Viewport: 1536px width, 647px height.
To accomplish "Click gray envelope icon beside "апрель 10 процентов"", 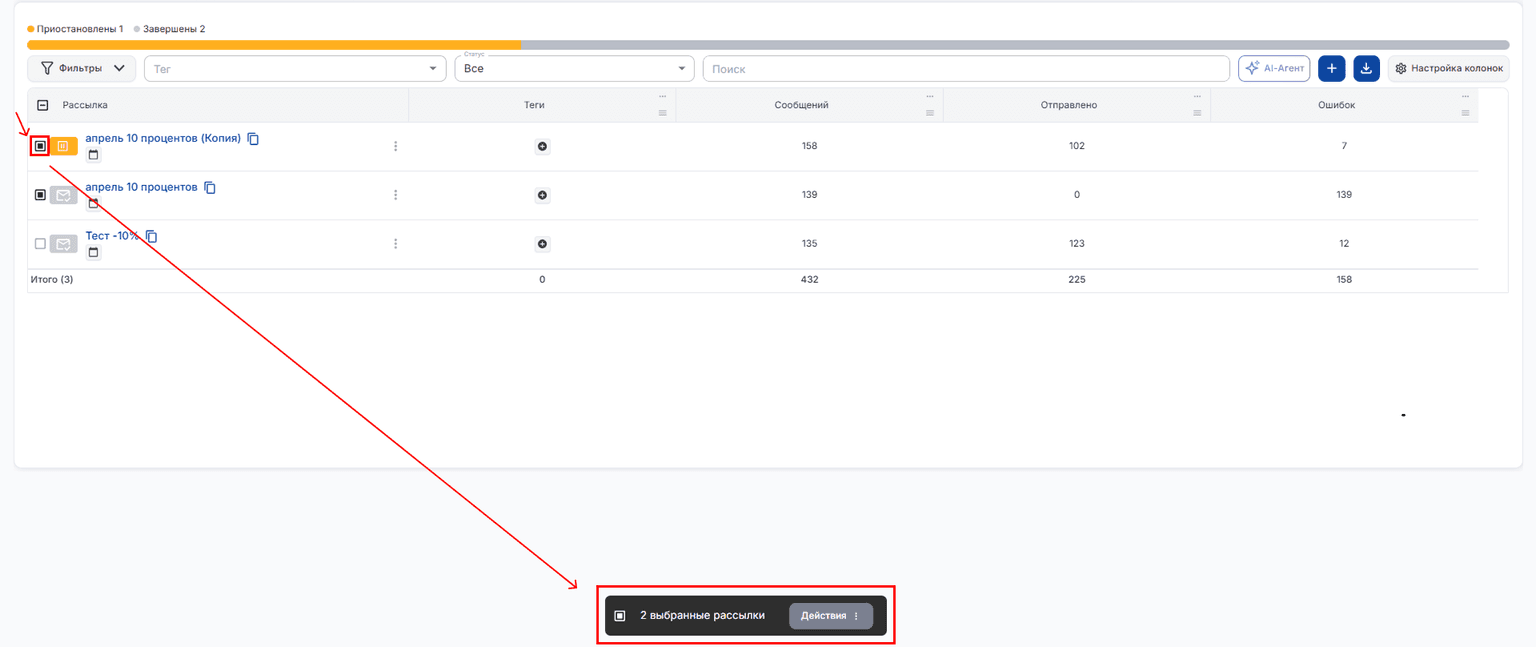I will click(63, 195).
